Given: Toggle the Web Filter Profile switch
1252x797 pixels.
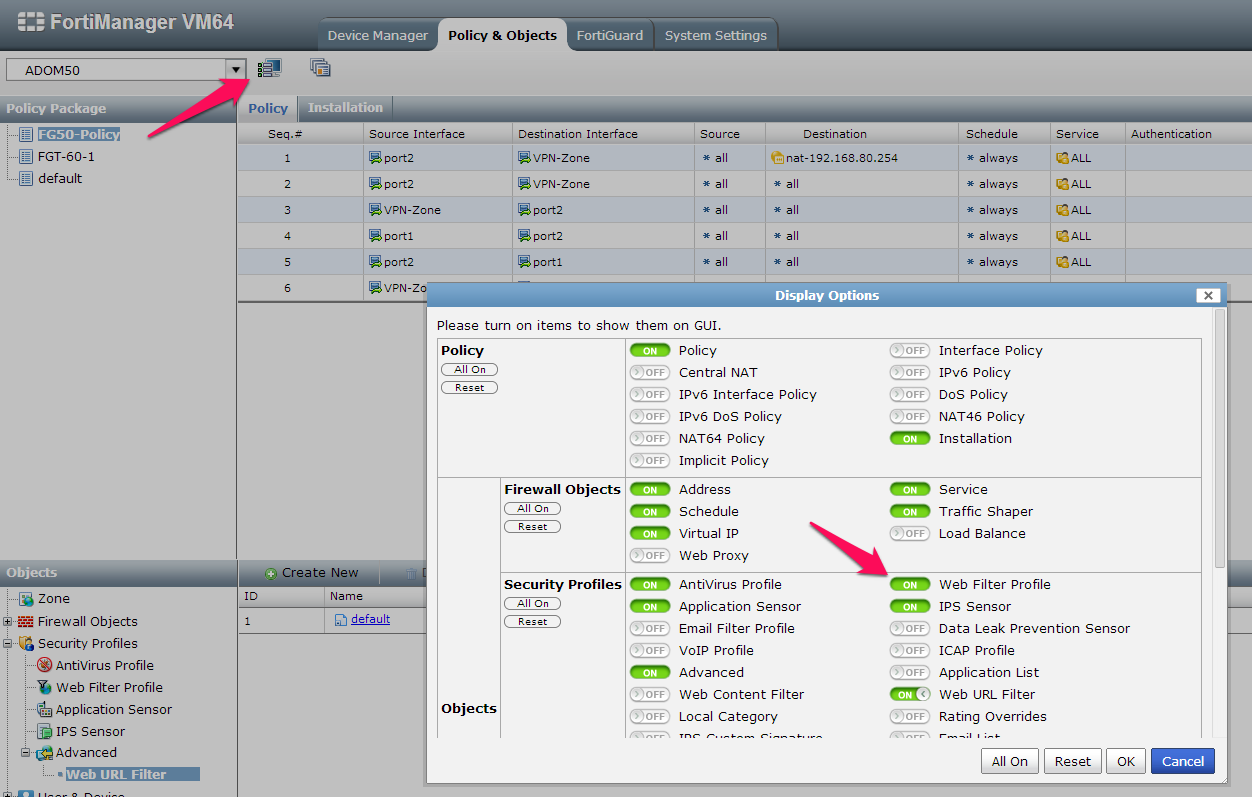Looking at the screenshot, I should [910, 585].
